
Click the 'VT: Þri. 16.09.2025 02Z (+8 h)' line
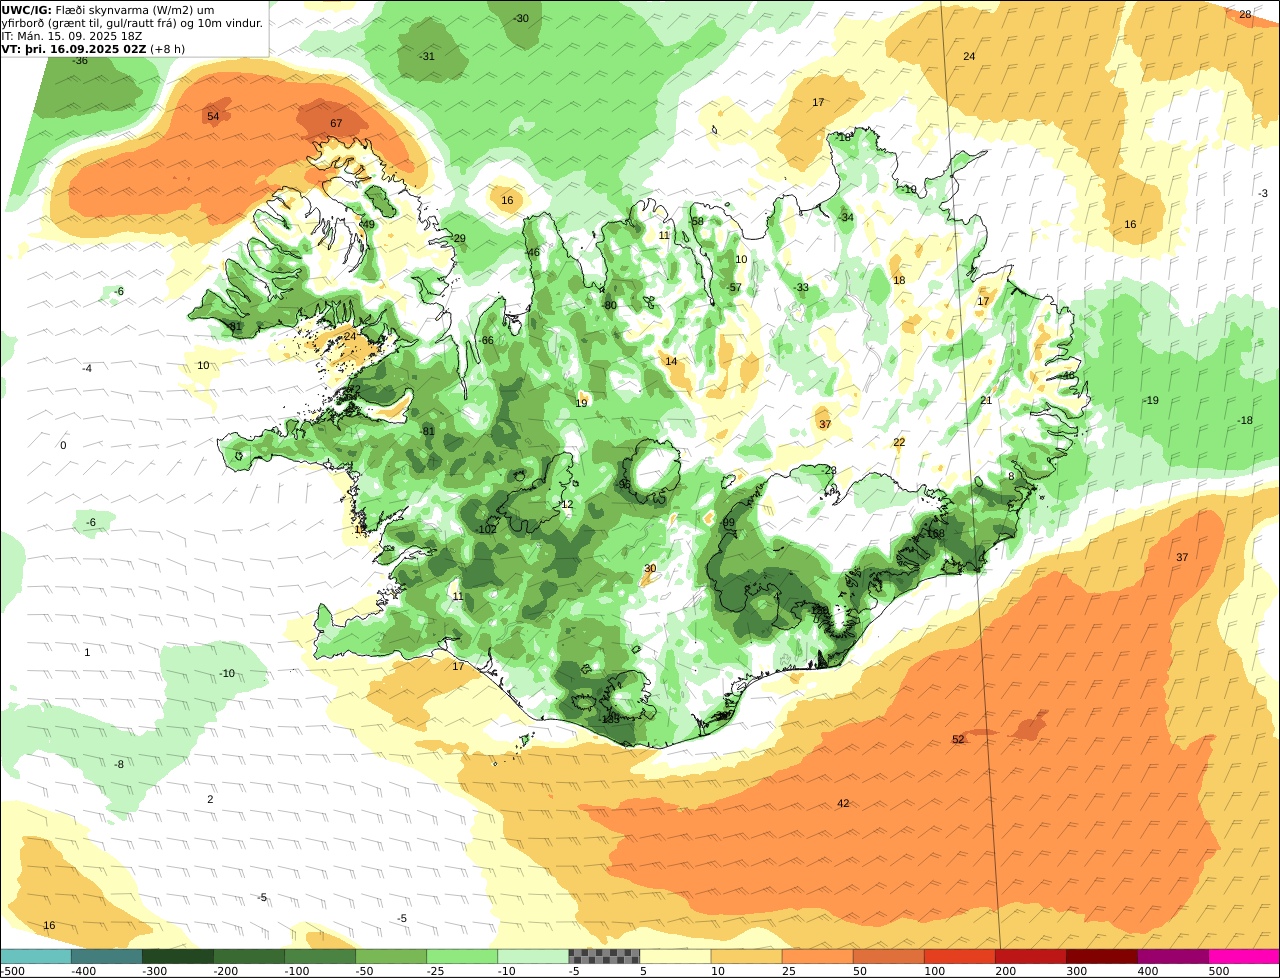(94, 49)
